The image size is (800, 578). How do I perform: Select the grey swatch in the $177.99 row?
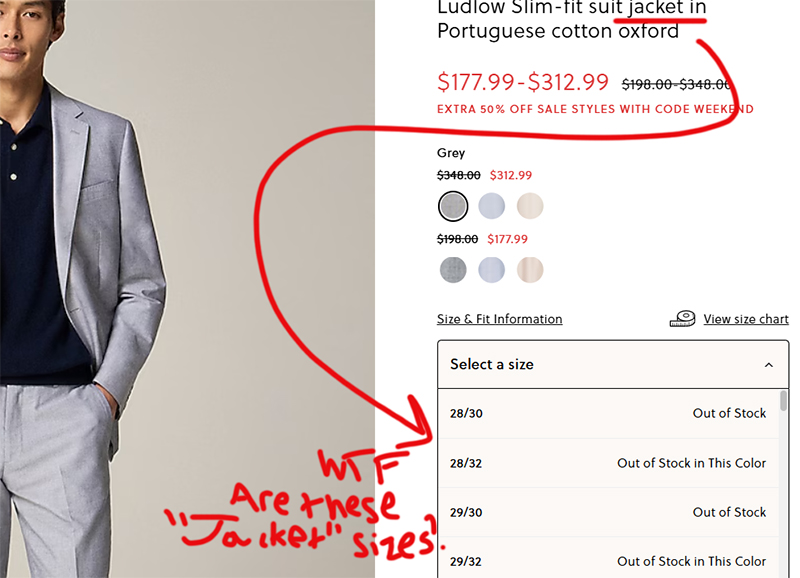point(453,269)
